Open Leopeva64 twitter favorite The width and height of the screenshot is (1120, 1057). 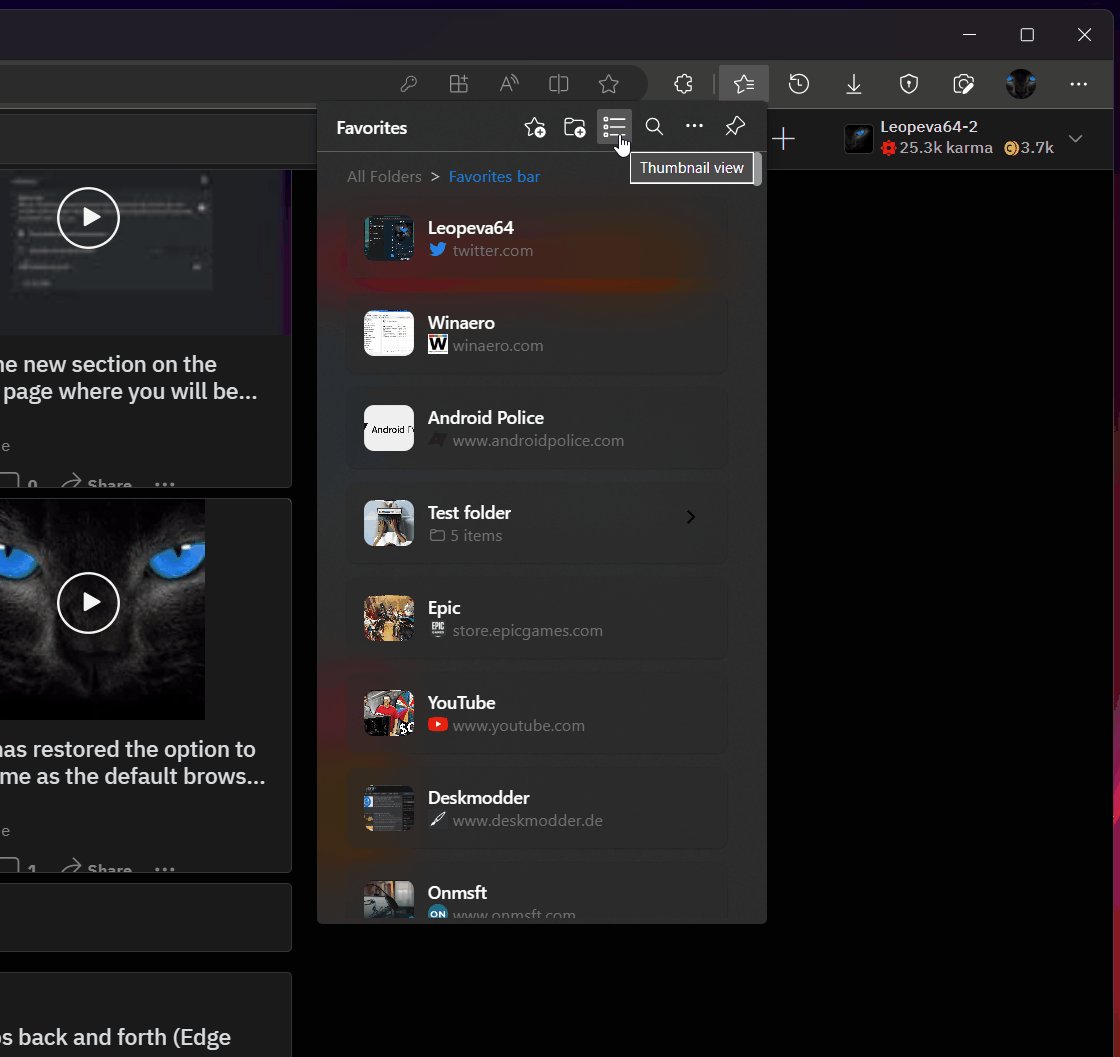tap(537, 239)
